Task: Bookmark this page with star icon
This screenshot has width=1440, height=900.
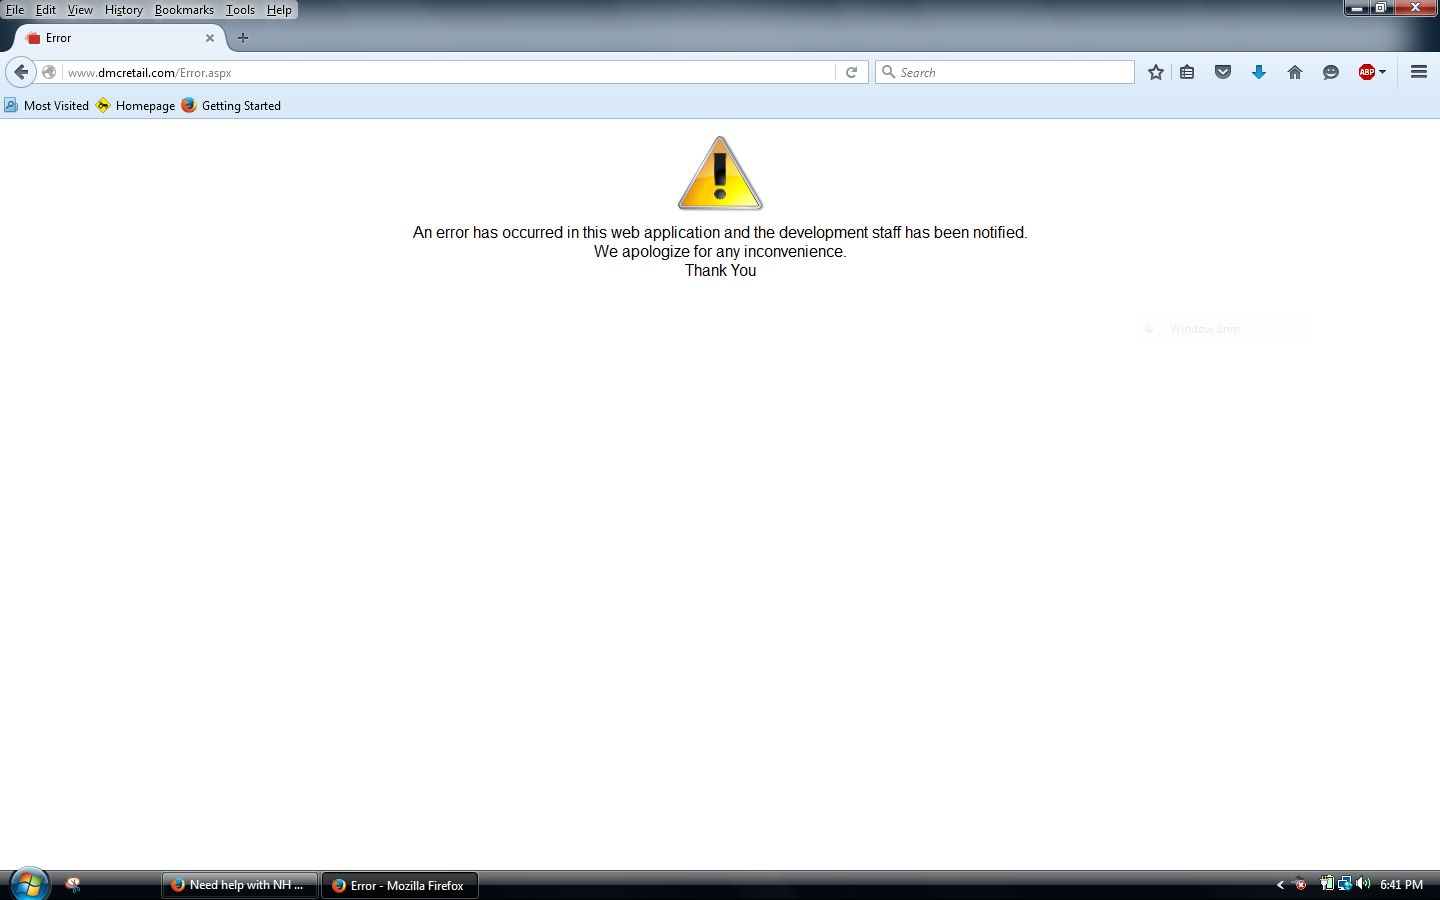Action: (x=1156, y=72)
